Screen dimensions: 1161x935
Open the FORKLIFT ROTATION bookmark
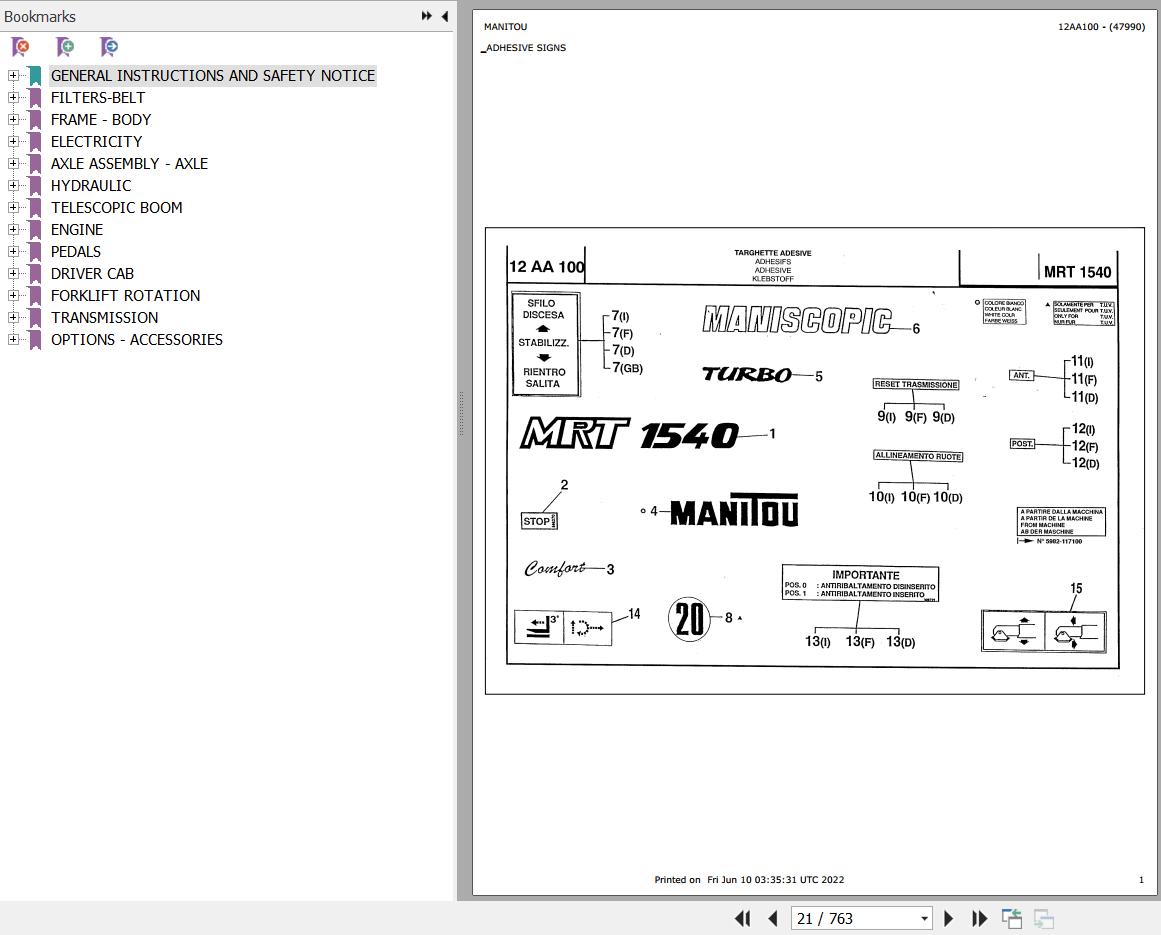(x=125, y=295)
